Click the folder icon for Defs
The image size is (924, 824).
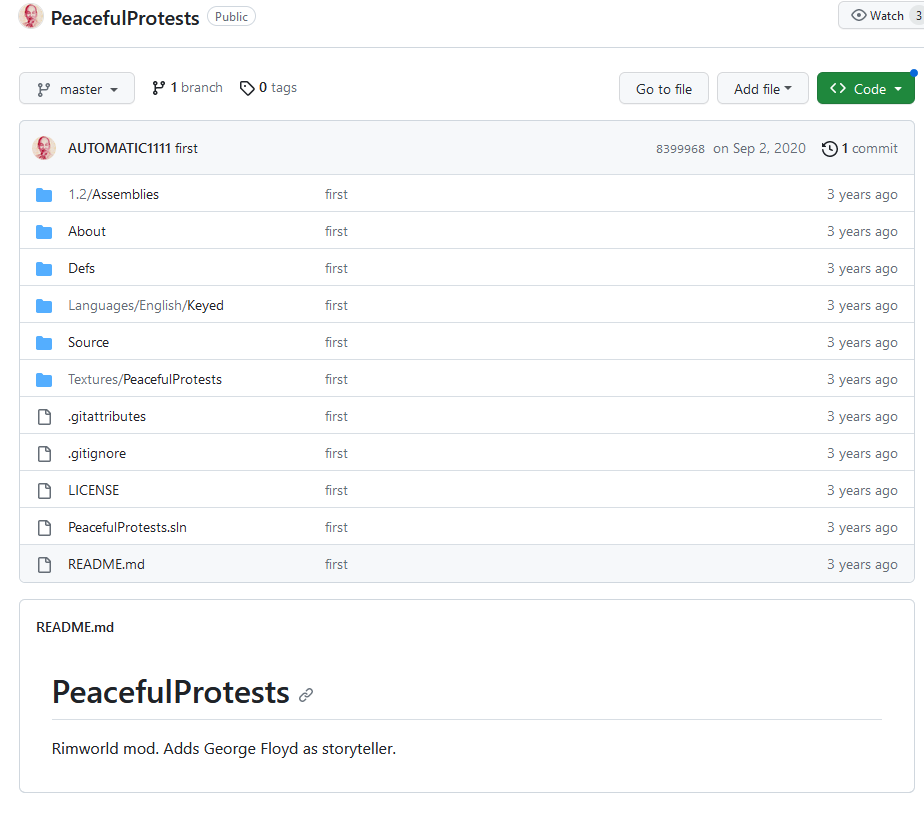(44, 269)
